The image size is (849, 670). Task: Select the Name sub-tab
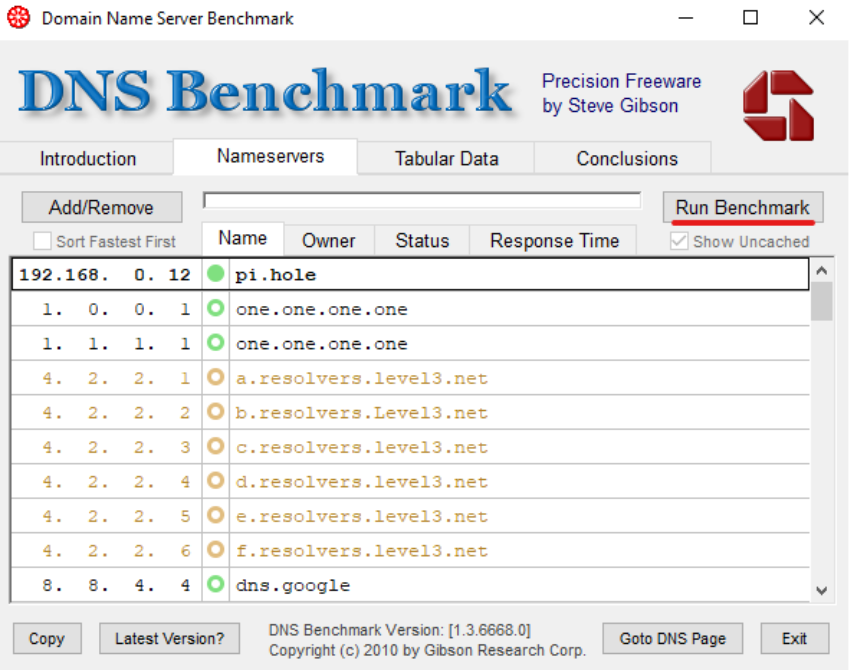(243, 238)
